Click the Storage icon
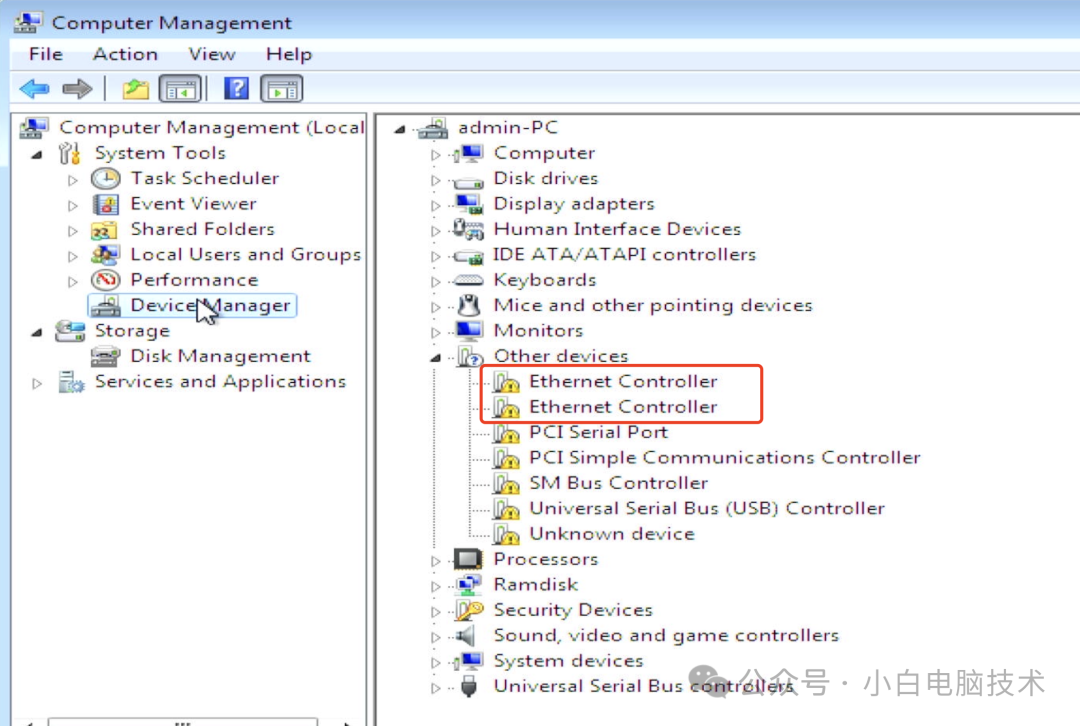Image resolution: width=1080 pixels, height=726 pixels. 70,331
